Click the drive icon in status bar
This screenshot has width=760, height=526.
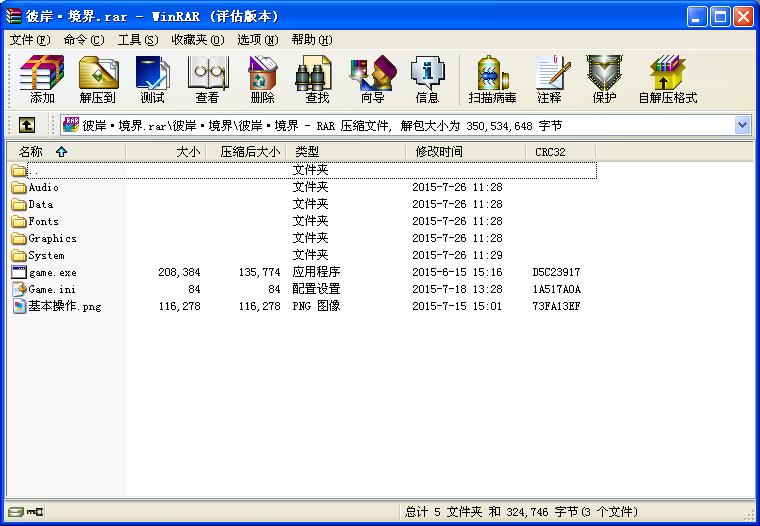point(16,512)
